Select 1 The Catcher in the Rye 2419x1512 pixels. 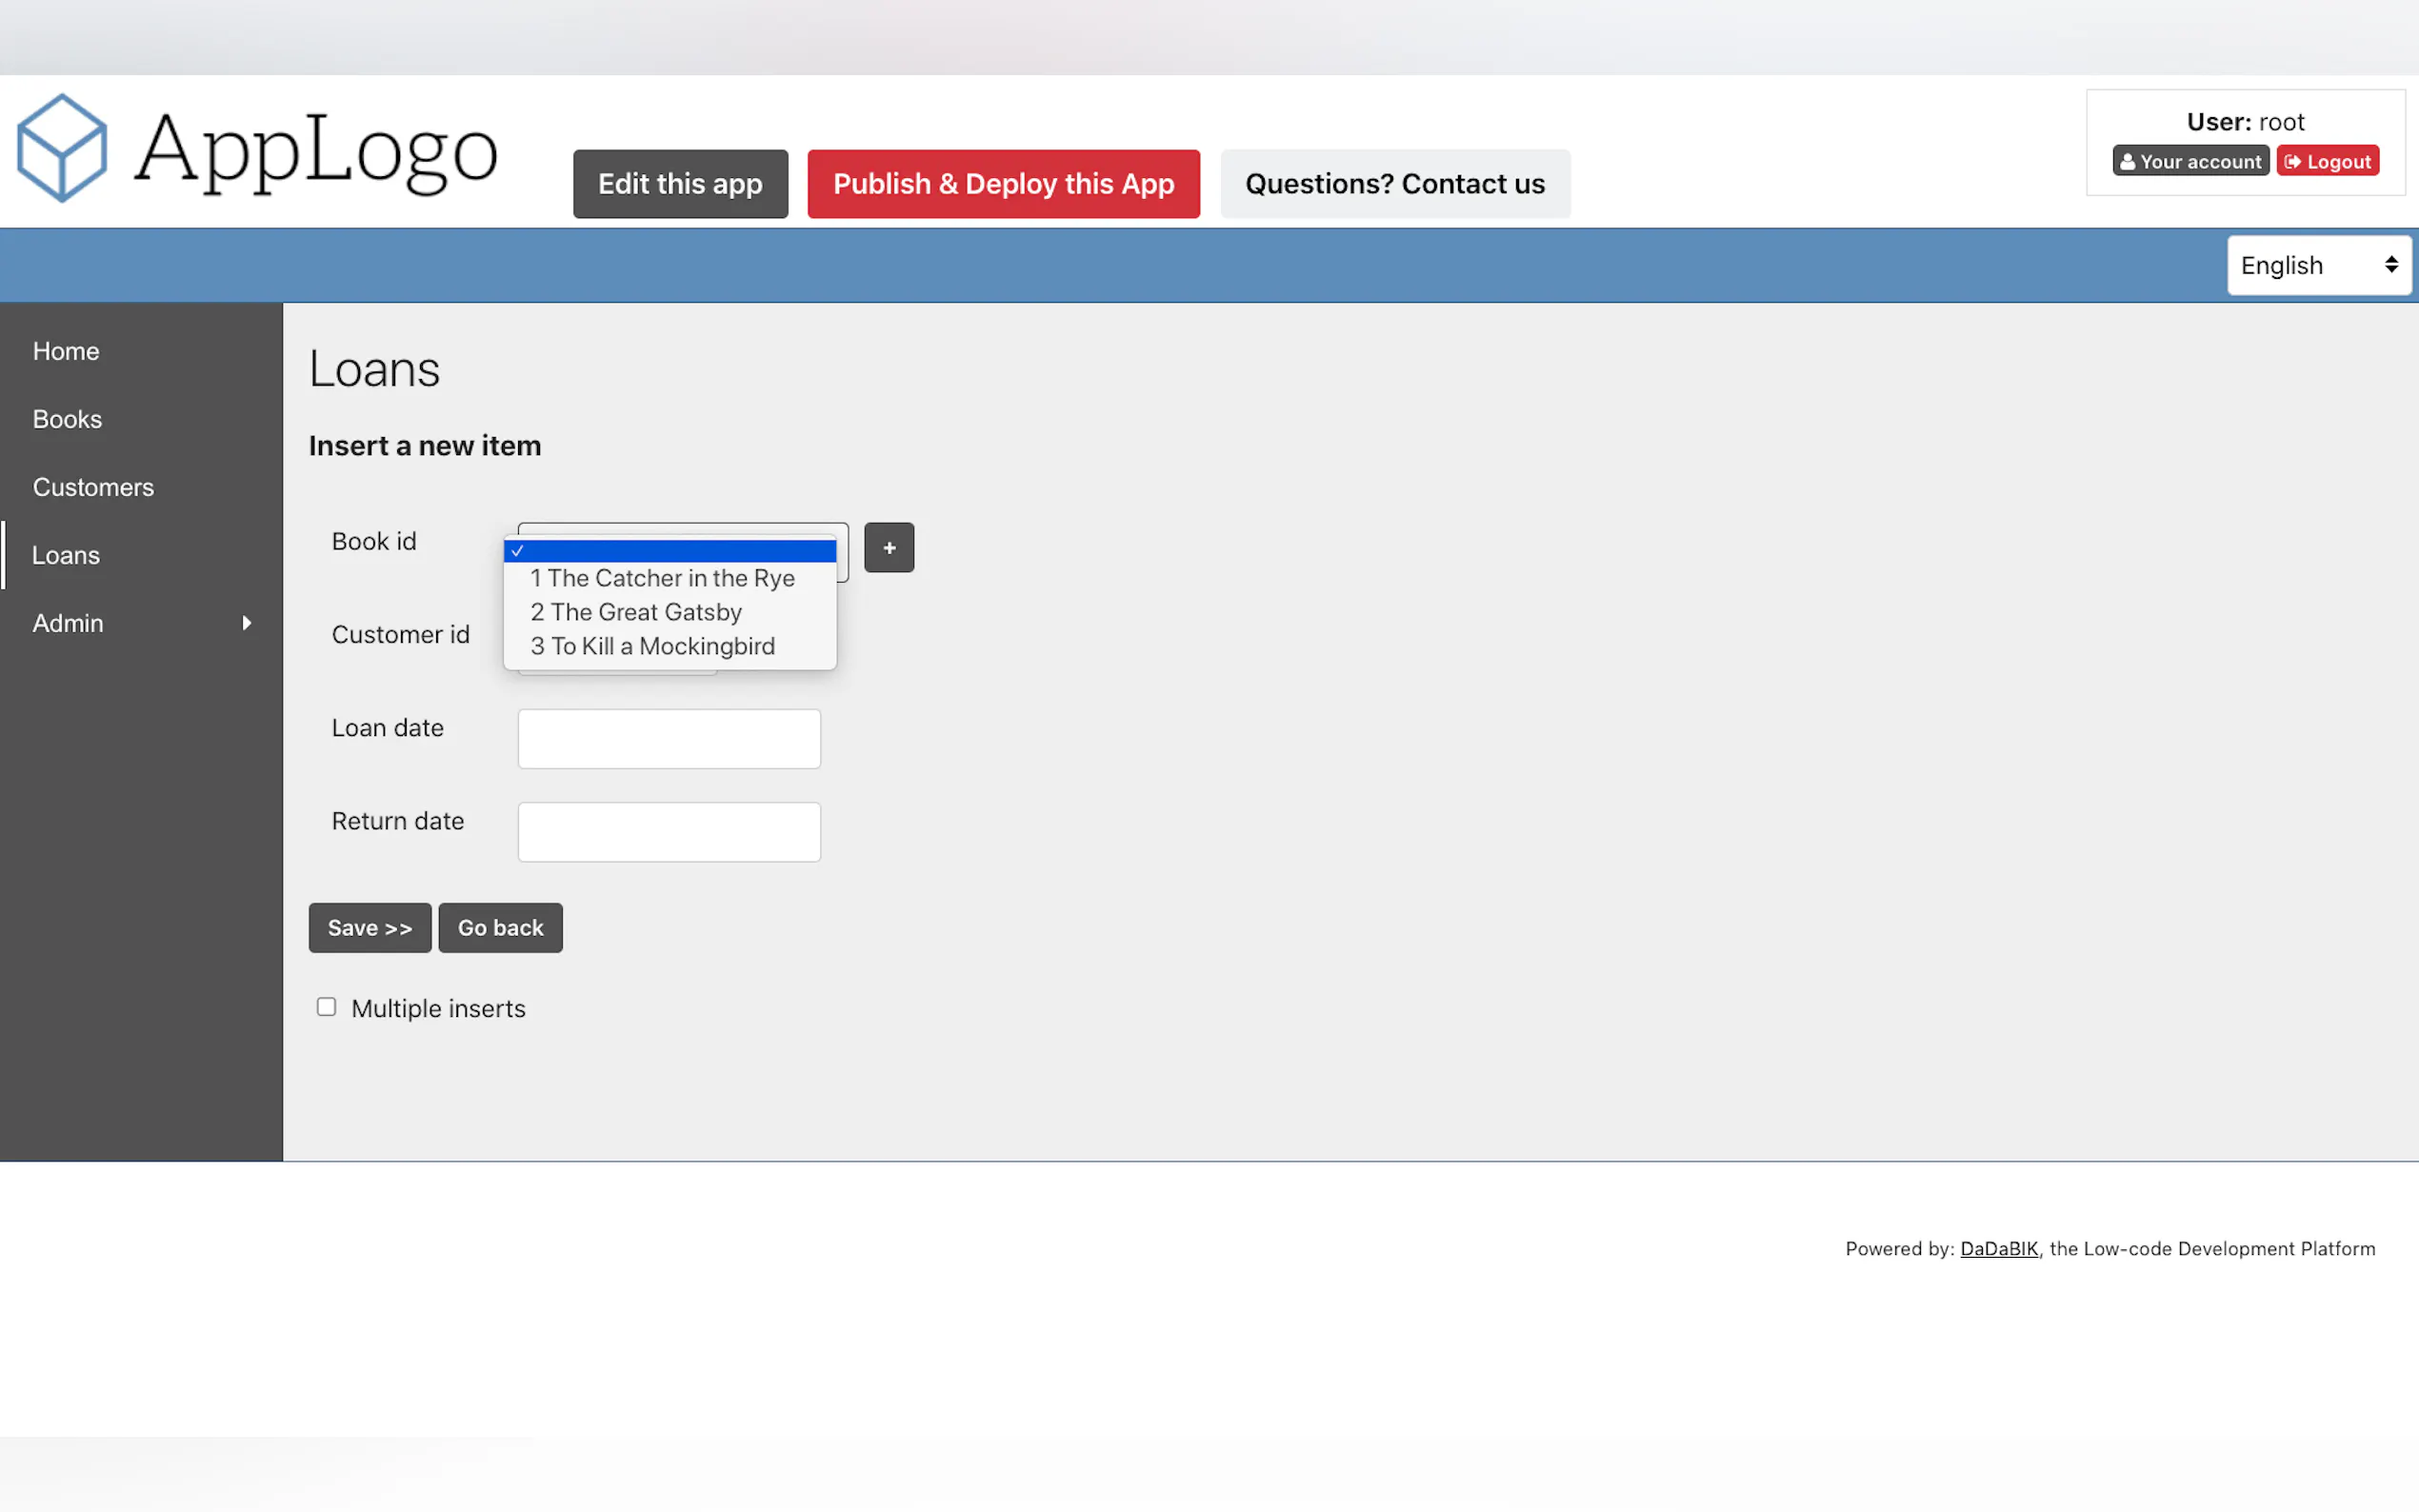(662, 578)
